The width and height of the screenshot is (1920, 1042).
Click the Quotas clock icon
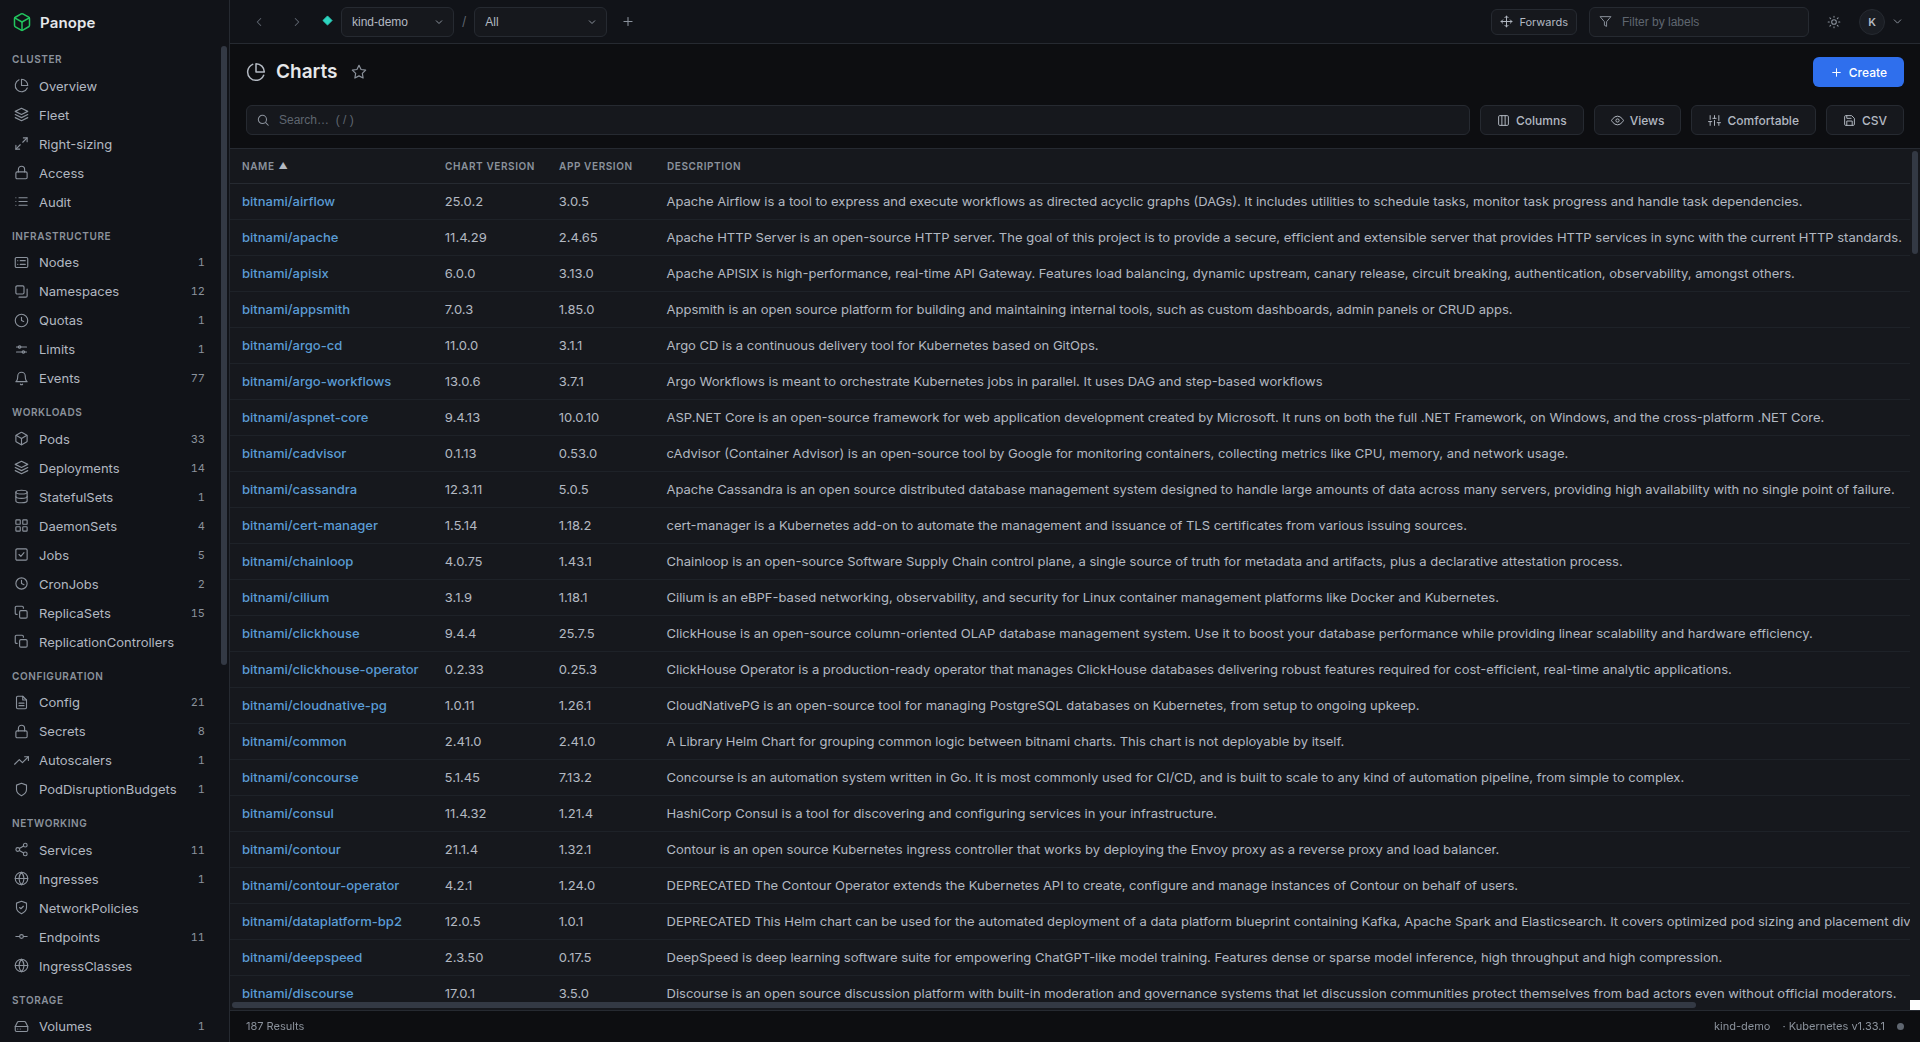click(x=21, y=320)
